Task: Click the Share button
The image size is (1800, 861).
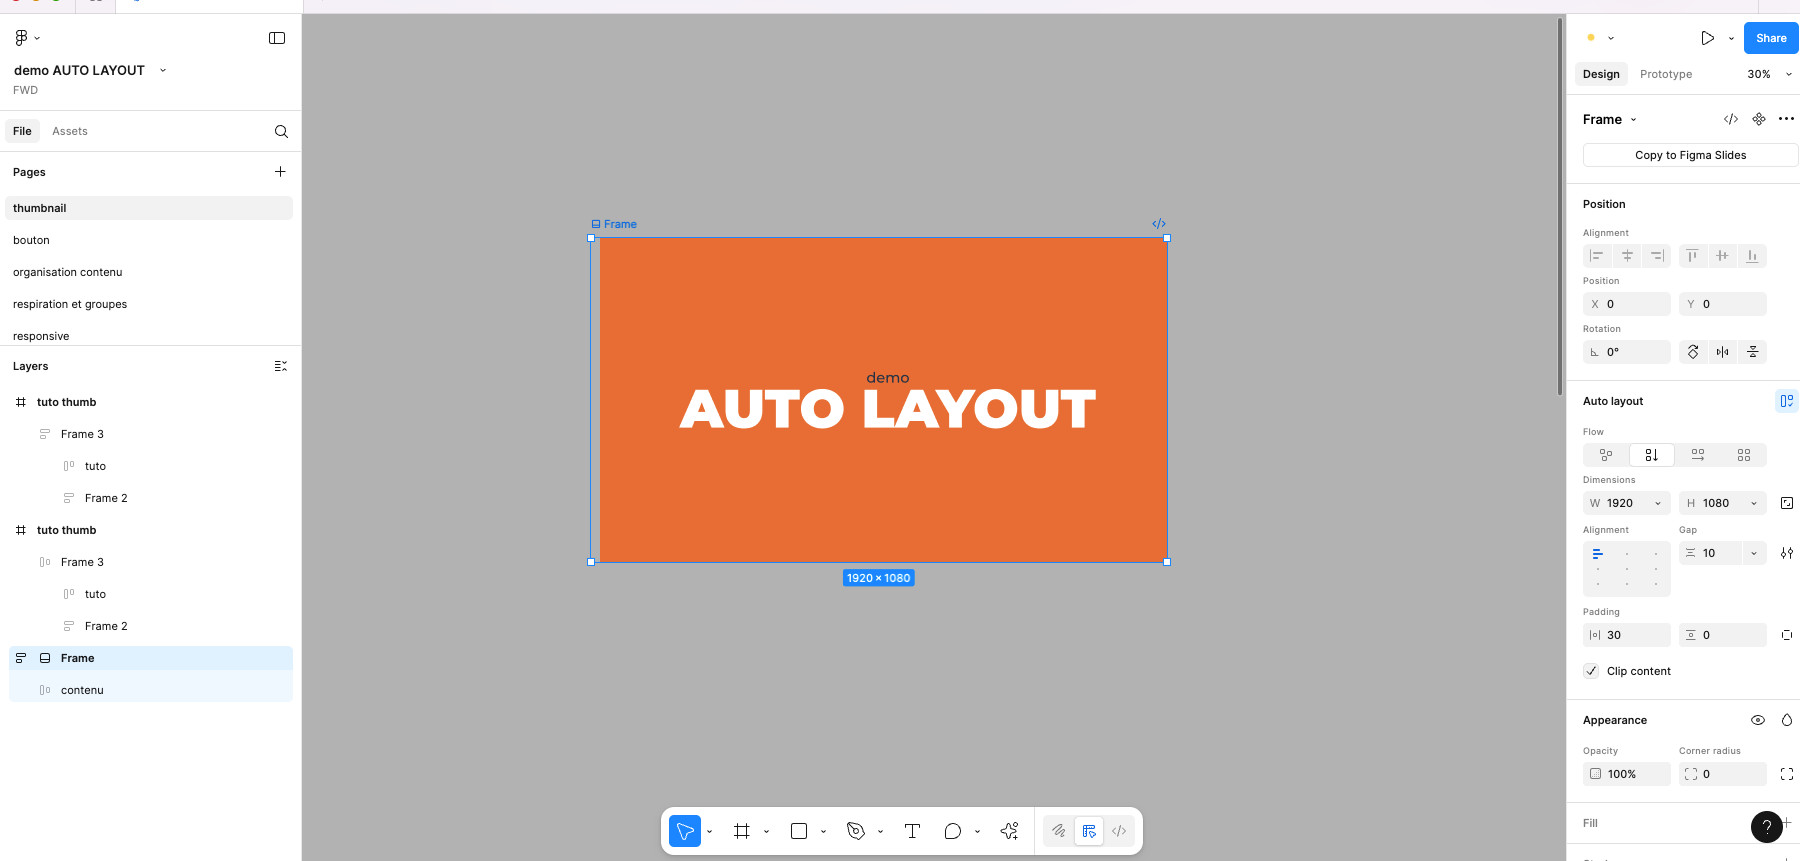Action: click(1770, 38)
